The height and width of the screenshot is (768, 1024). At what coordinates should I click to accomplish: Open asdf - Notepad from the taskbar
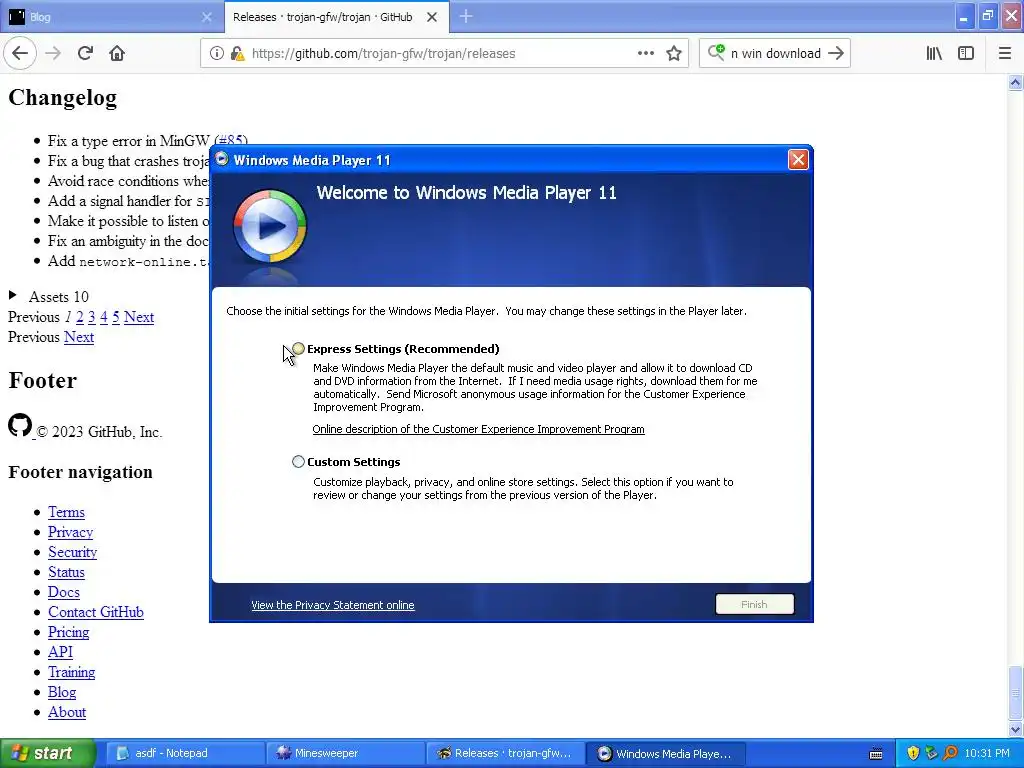pyautogui.click(x=185, y=753)
